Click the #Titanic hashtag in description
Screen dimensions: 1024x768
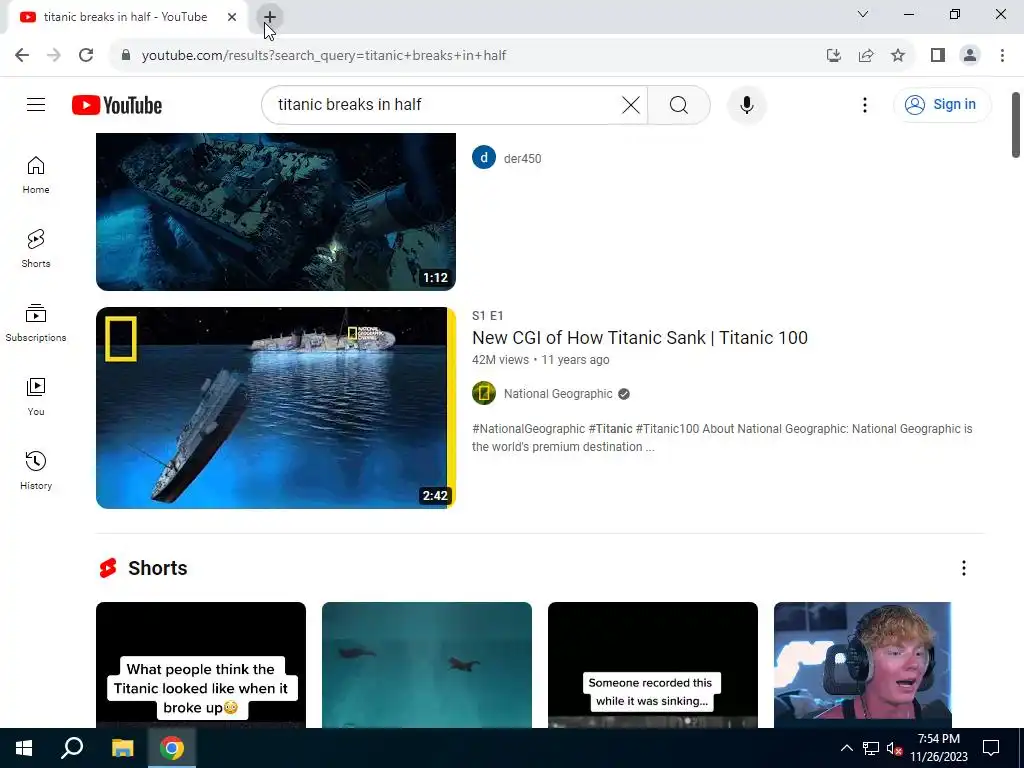pyautogui.click(x=610, y=429)
